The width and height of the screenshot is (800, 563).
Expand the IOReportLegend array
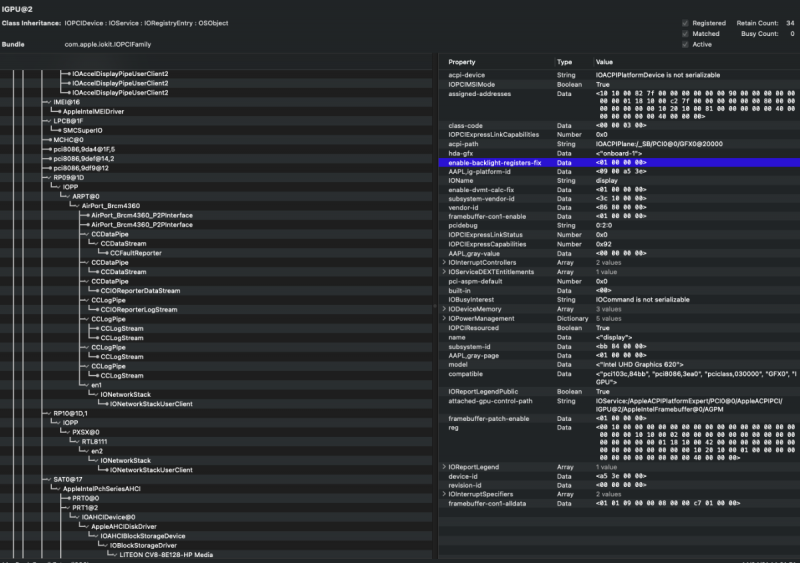click(x=444, y=467)
